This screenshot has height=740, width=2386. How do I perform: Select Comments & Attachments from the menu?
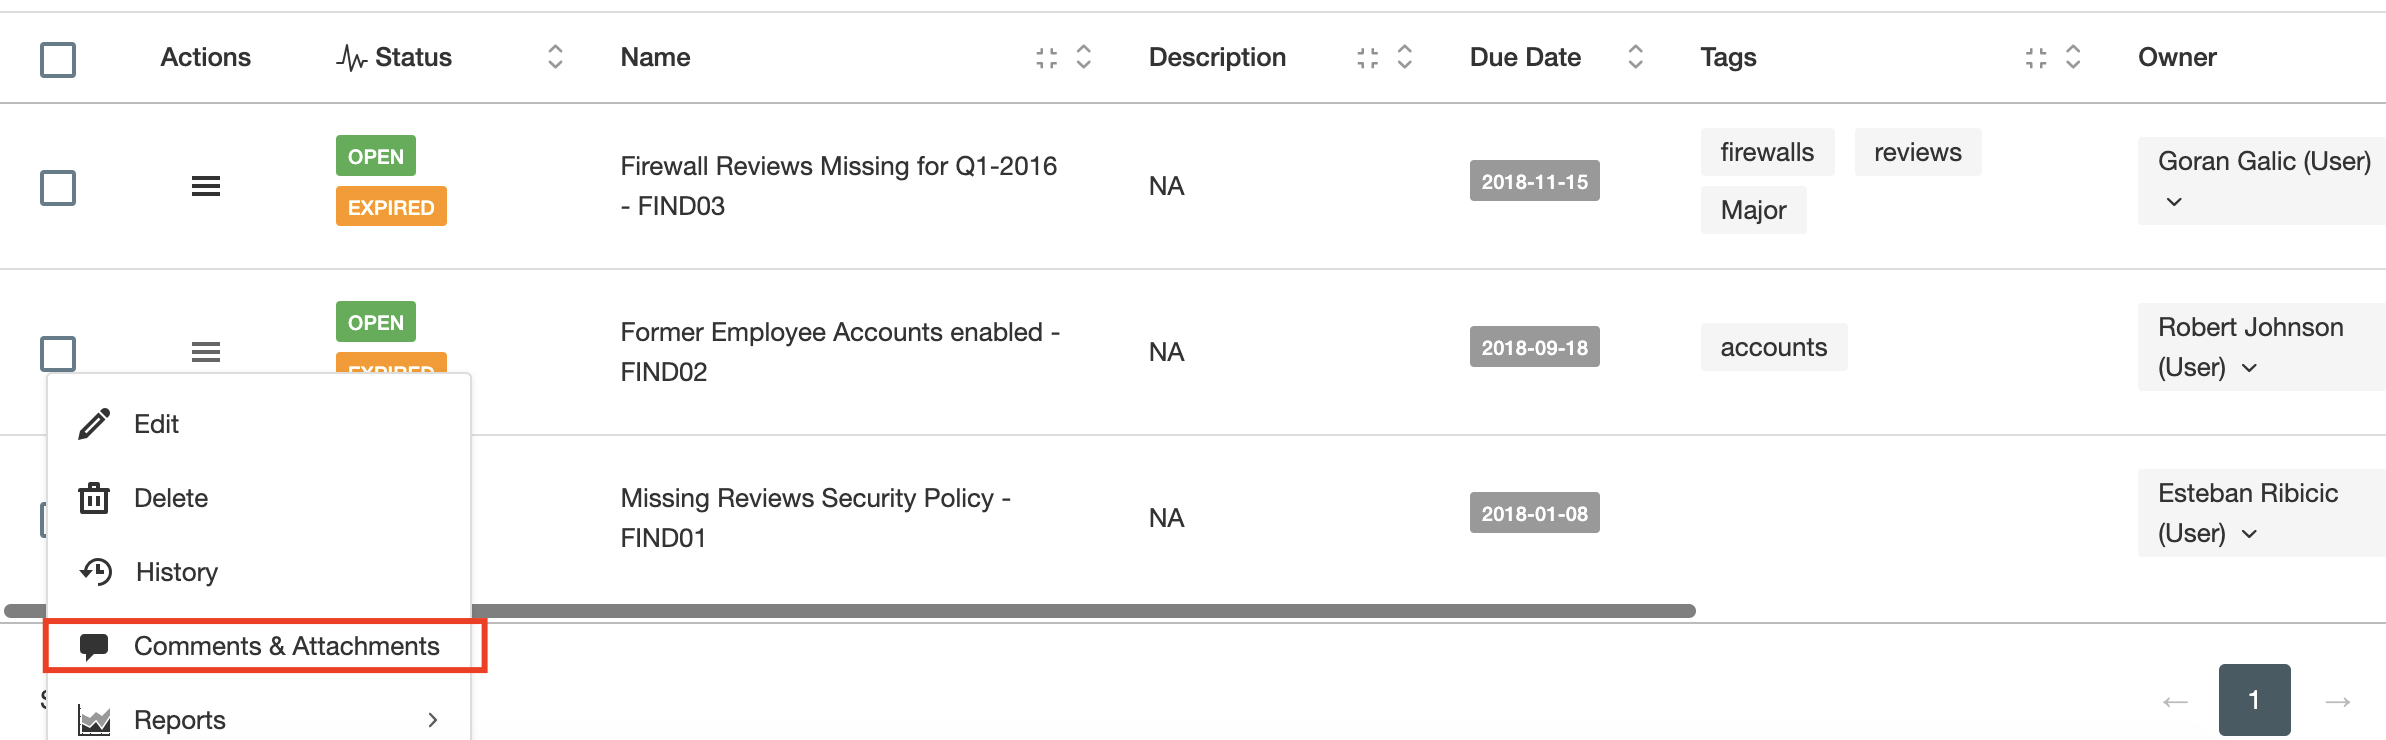286,646
